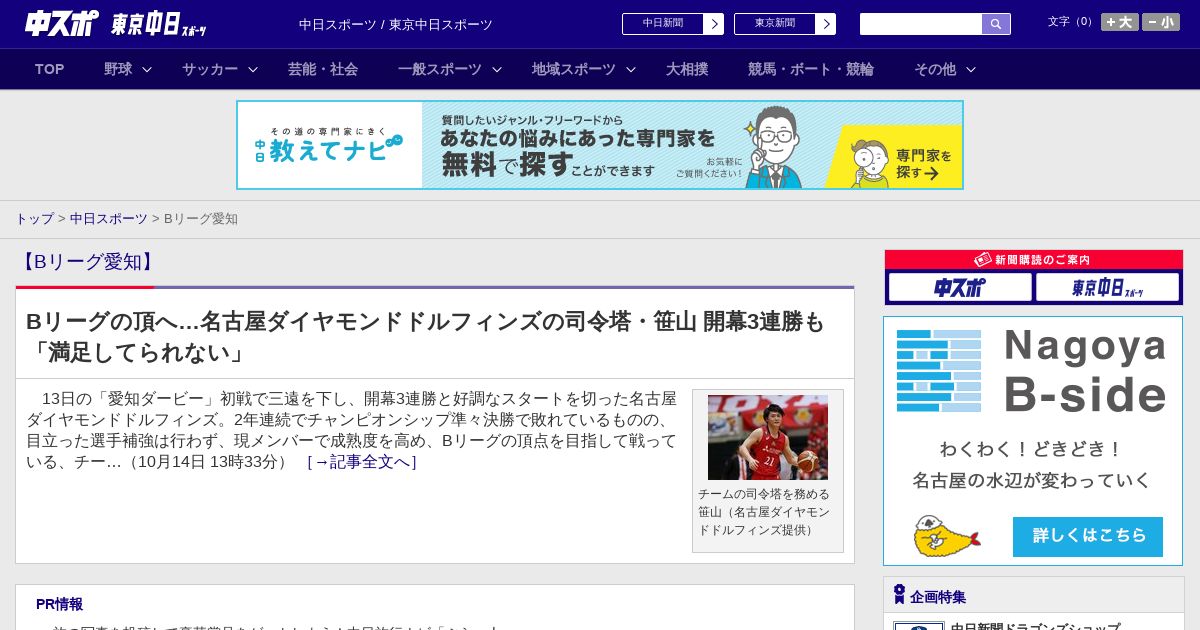Screen dimensions: 1200x630
Task: Click the 中スポ logo in header
Action: click(62, 23)
